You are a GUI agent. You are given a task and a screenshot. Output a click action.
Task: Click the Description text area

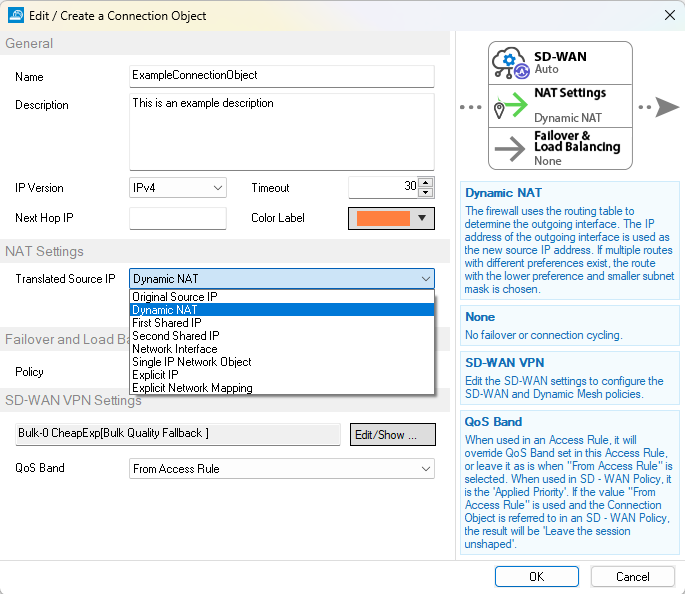click(x=282, y=131)
